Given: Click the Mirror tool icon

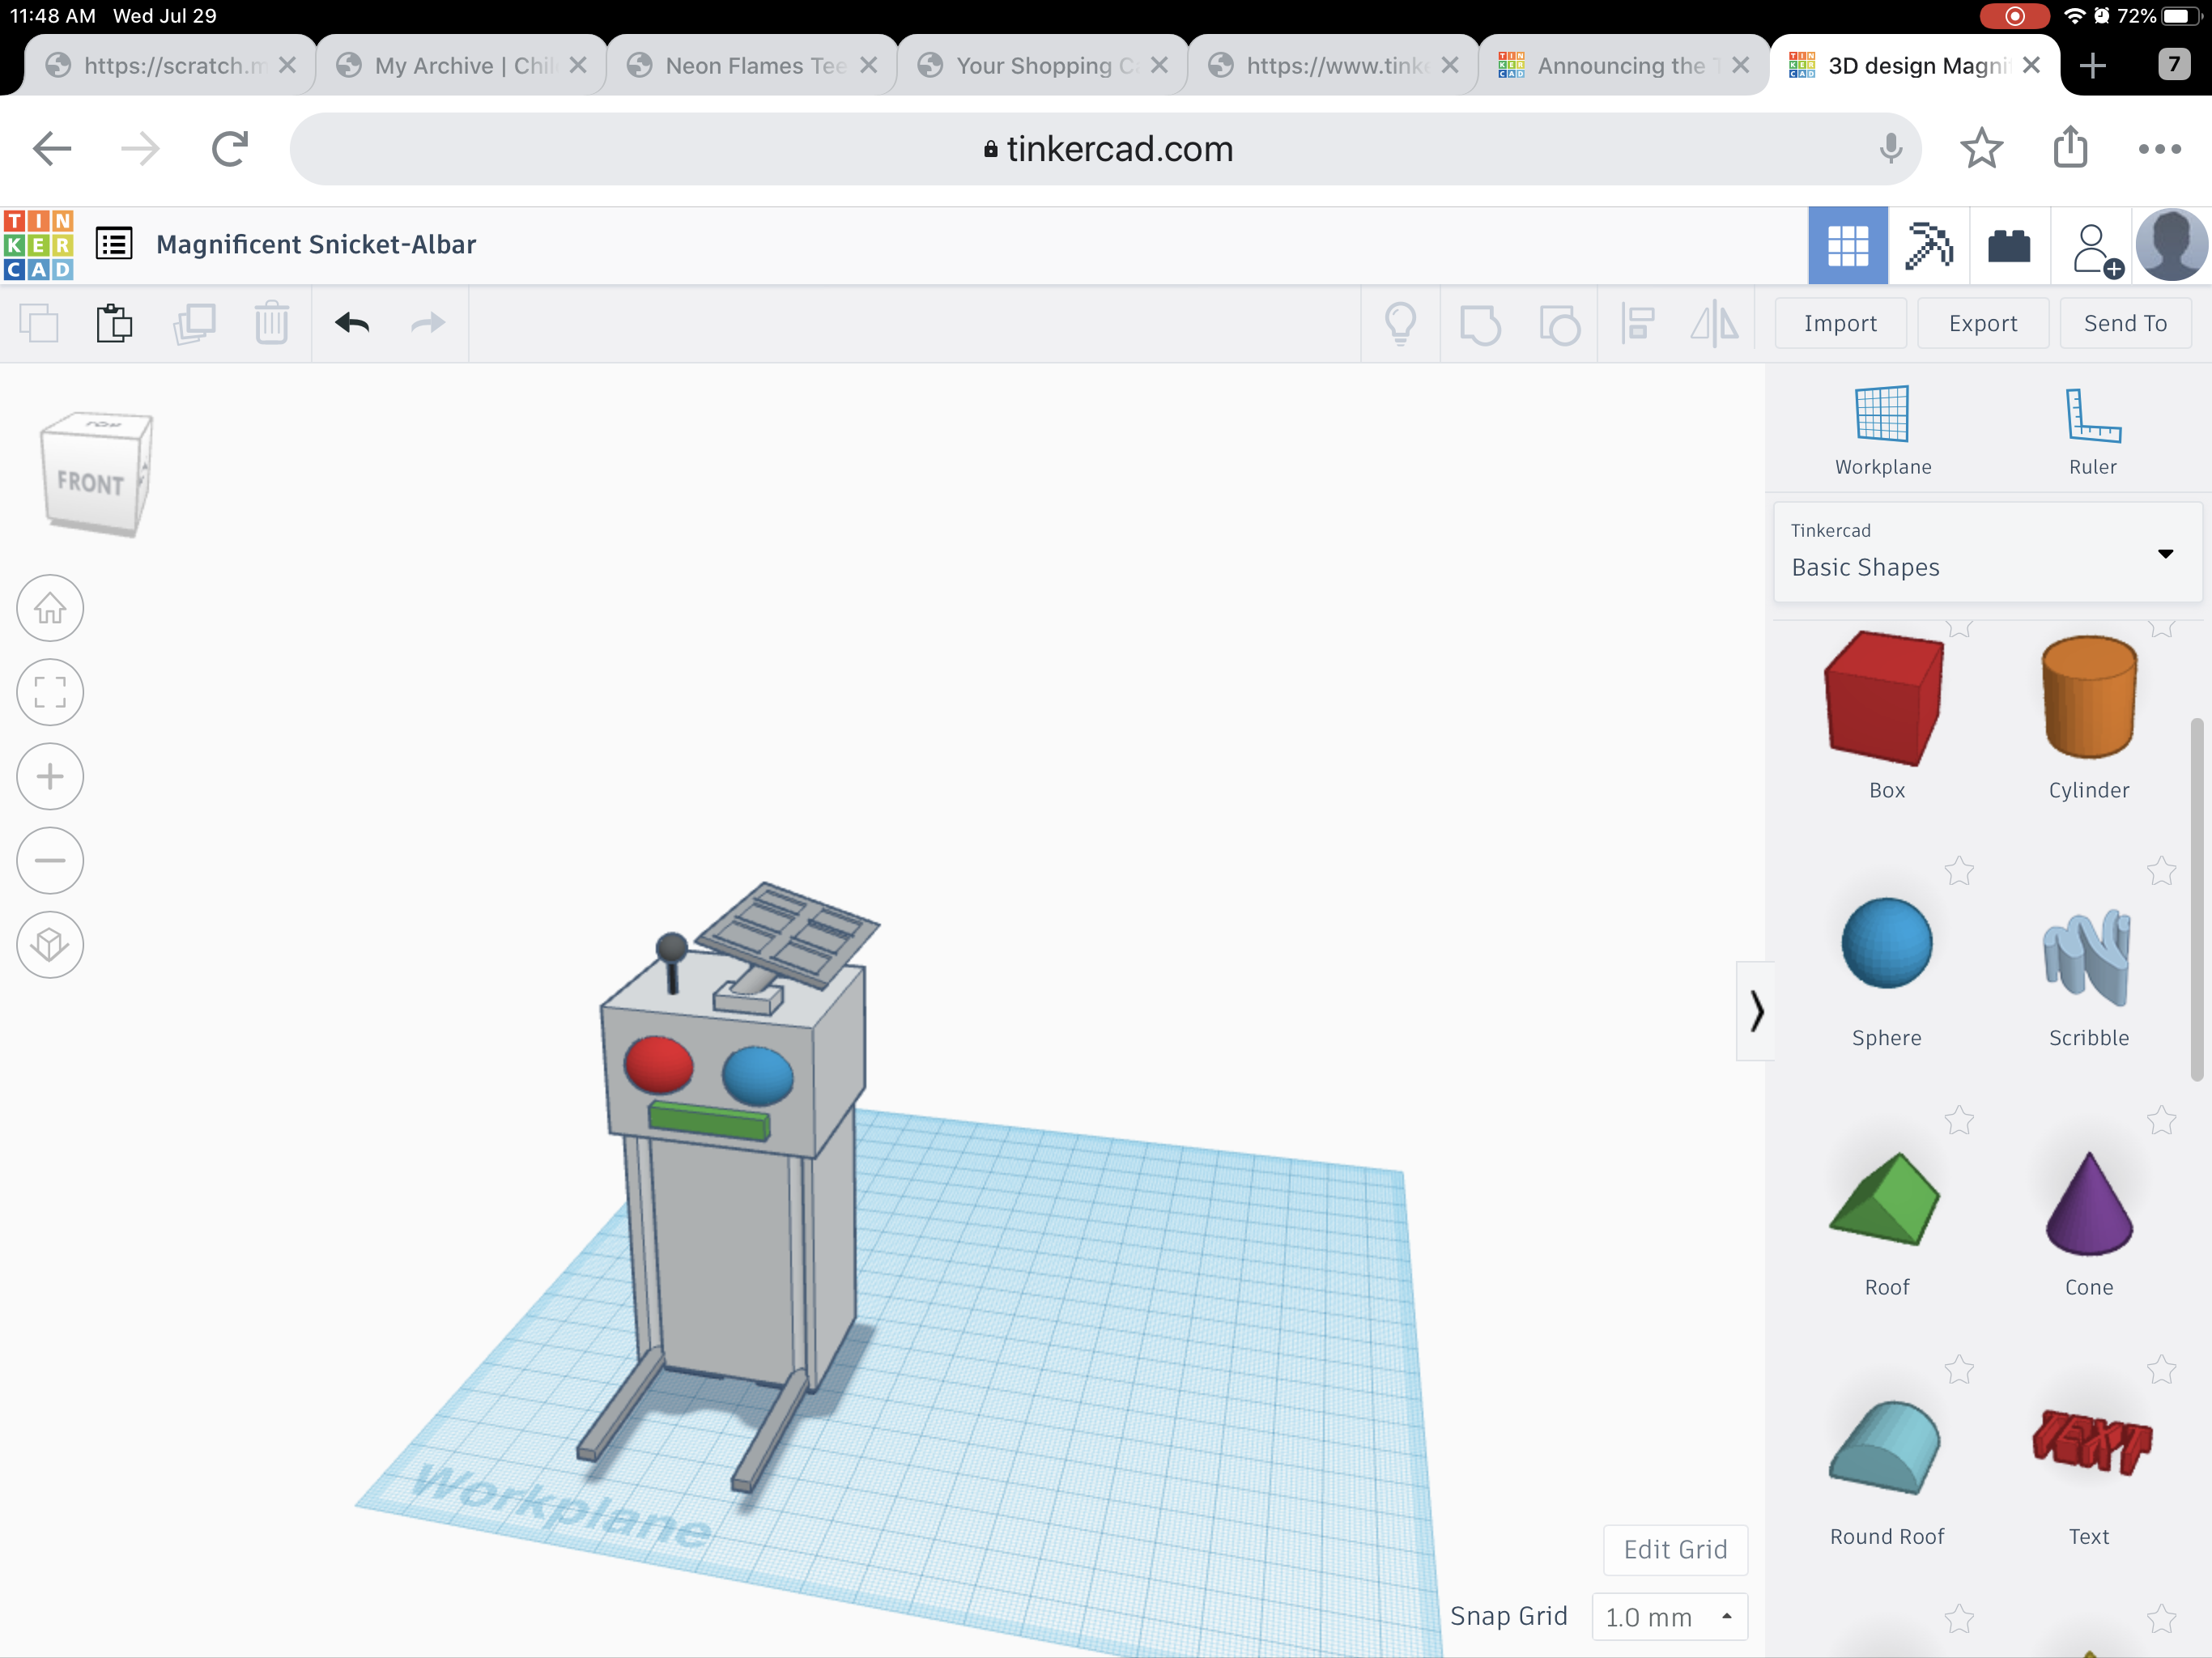Looking at the screenshot, I should [x=1714, y=324].
